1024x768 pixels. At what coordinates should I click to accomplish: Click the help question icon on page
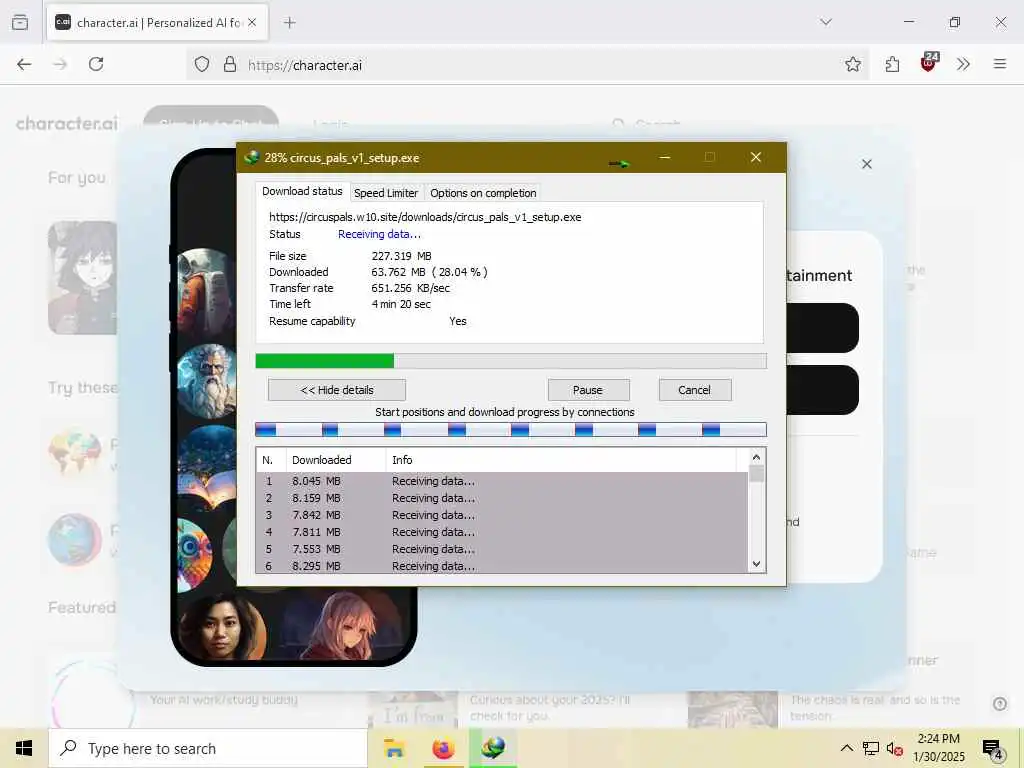pos(1000,704)
